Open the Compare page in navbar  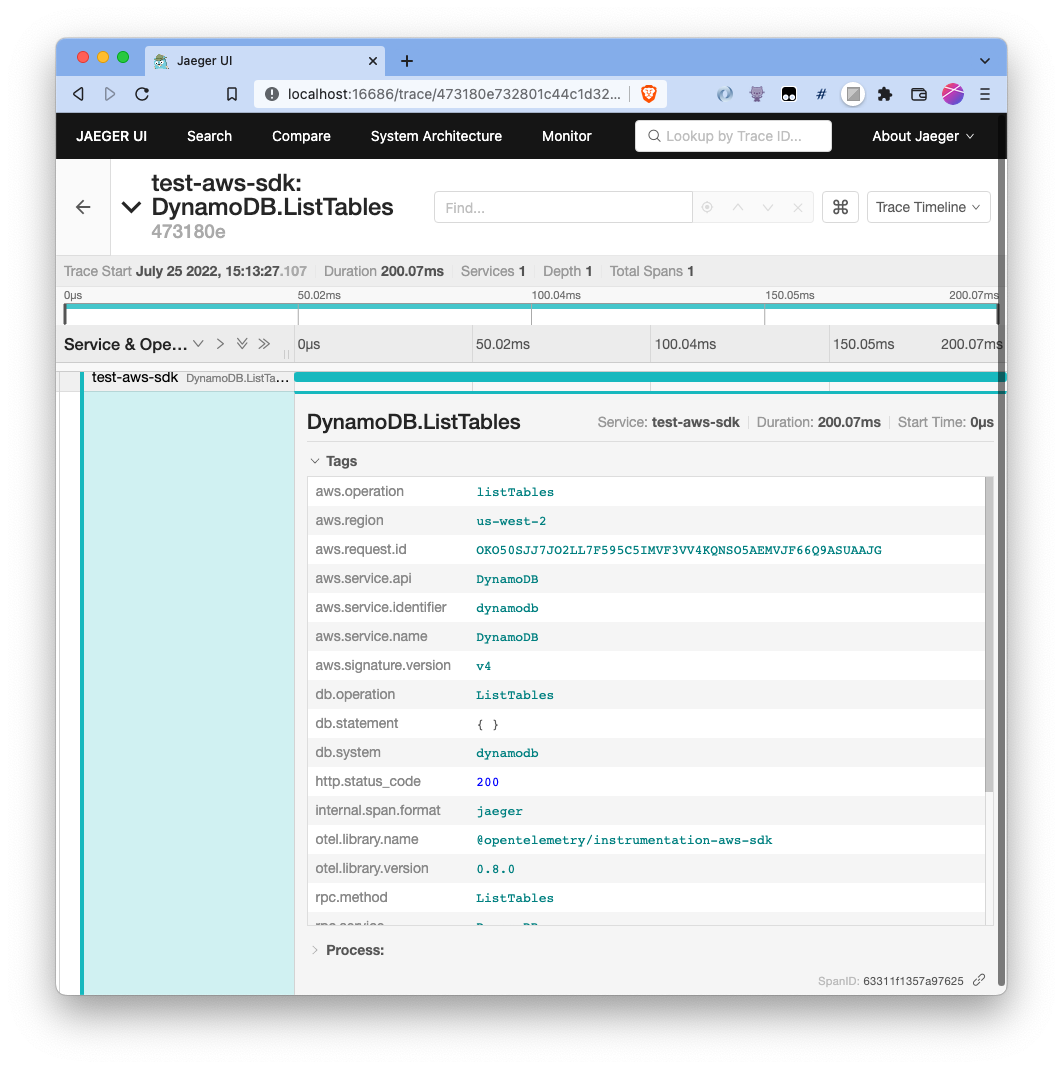[301, 136]
